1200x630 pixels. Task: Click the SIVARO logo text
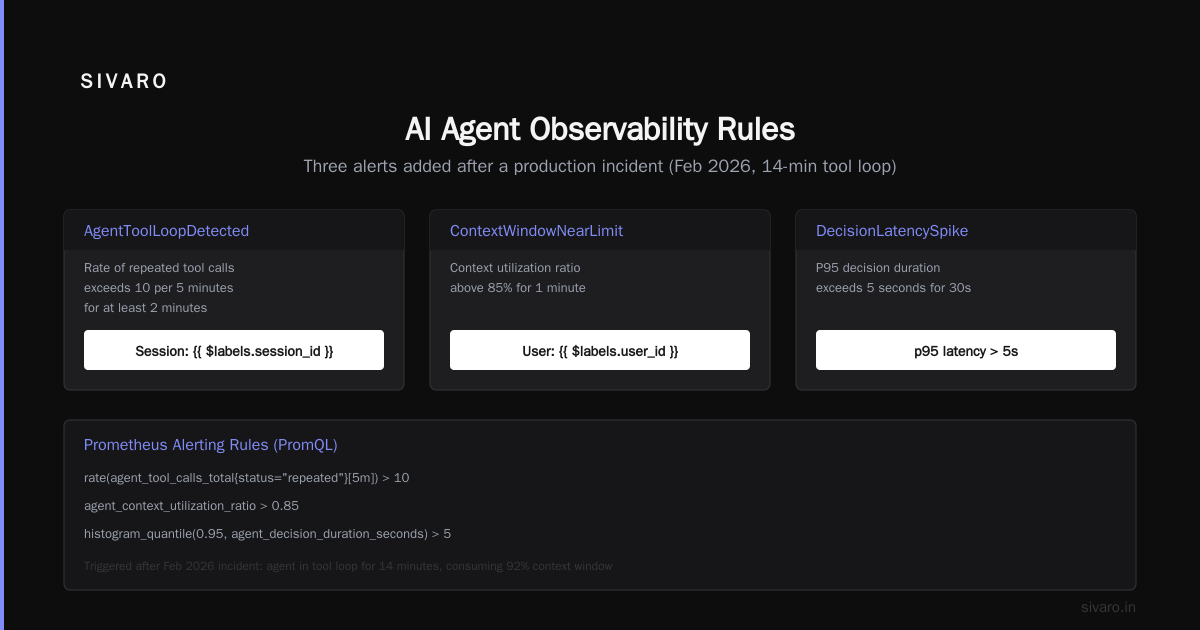click(x=124, y=82)
